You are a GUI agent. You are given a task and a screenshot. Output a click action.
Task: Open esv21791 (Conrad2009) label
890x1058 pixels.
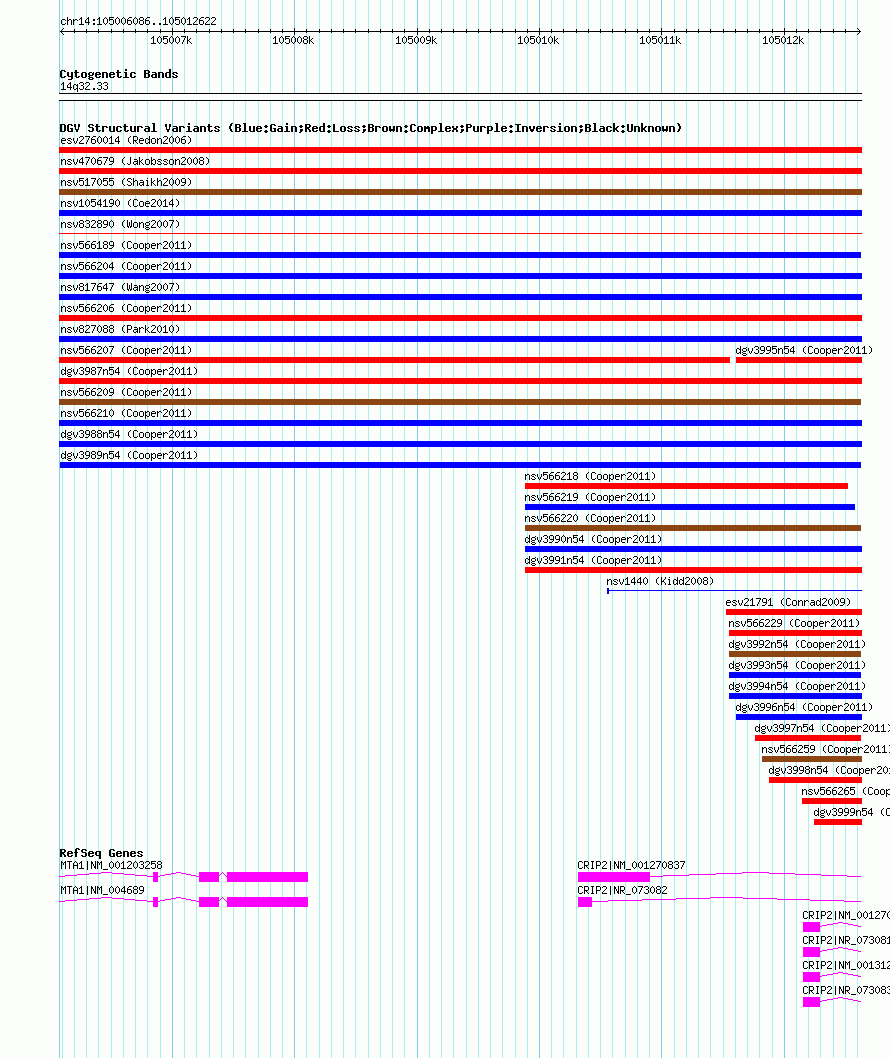pos(788,602)
